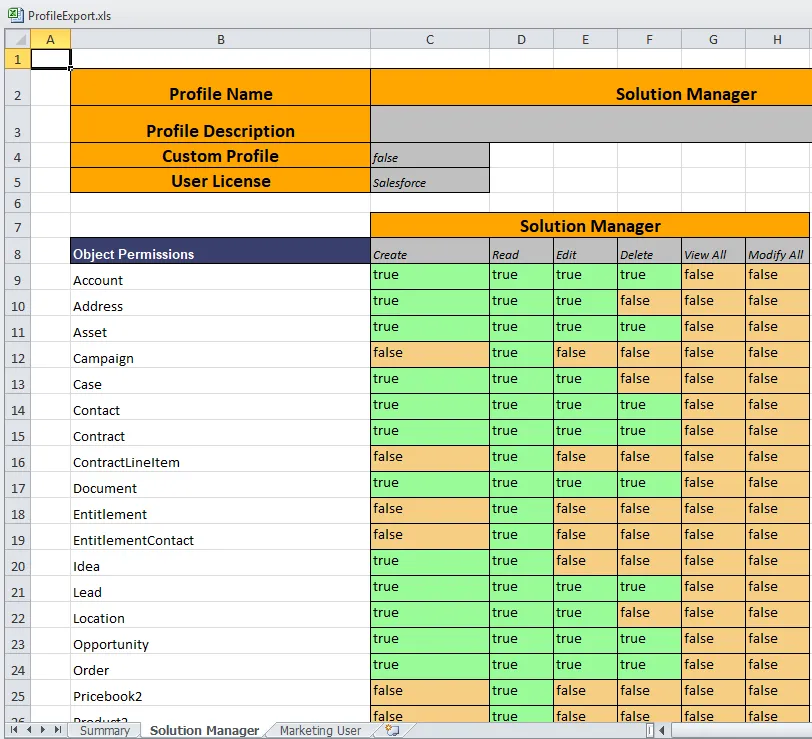Click the 'Object Permissions' header cell

pos(221,251)
